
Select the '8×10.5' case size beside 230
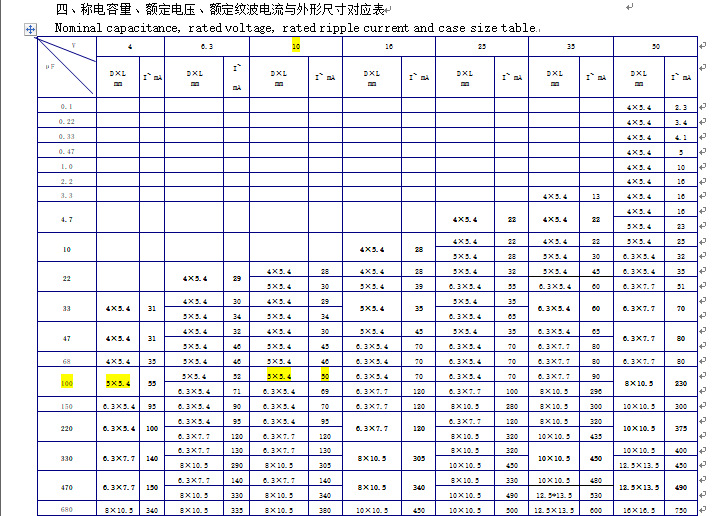tap(639, 383)
